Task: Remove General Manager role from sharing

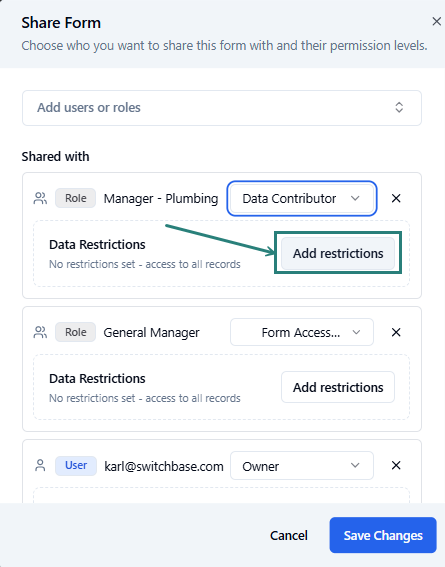Action: click(396, 332)
